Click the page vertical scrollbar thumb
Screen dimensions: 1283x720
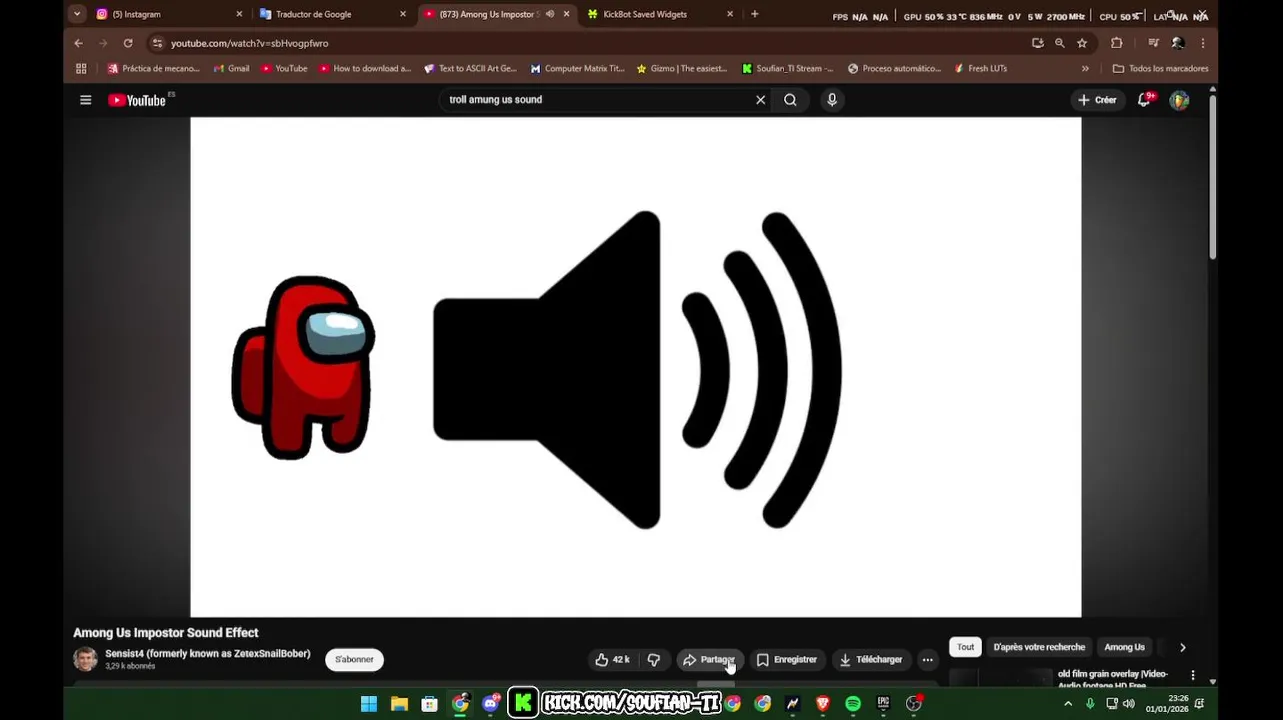point(1213,175)
